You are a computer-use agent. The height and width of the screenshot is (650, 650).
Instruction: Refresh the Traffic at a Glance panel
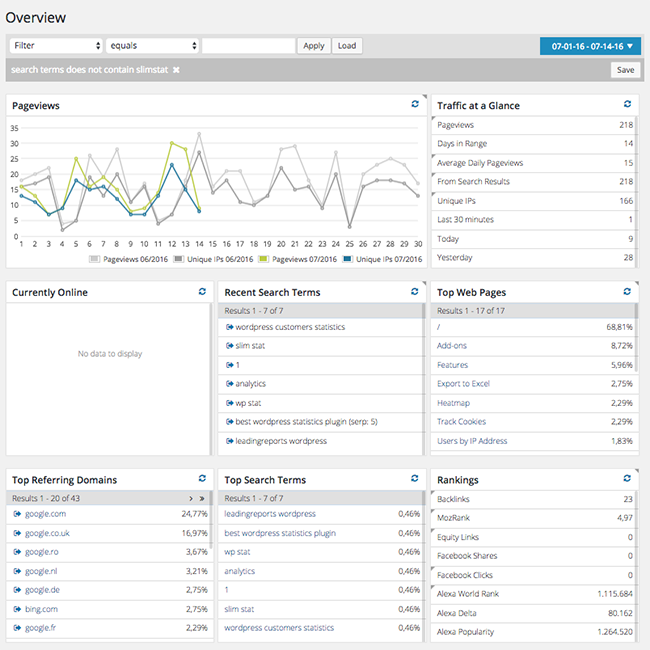(x=627, y=104)
